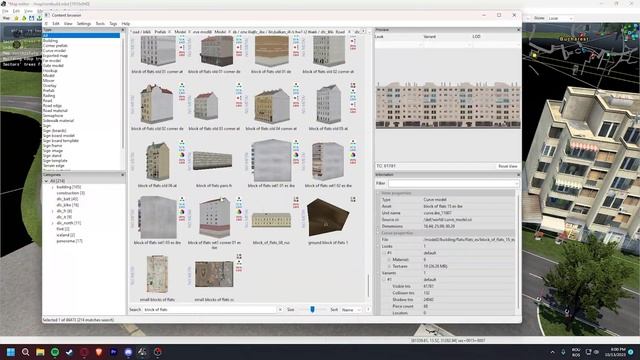Open Steam from taskbar
This screenshot has height=360, width=640.
[x=69, y=352]
